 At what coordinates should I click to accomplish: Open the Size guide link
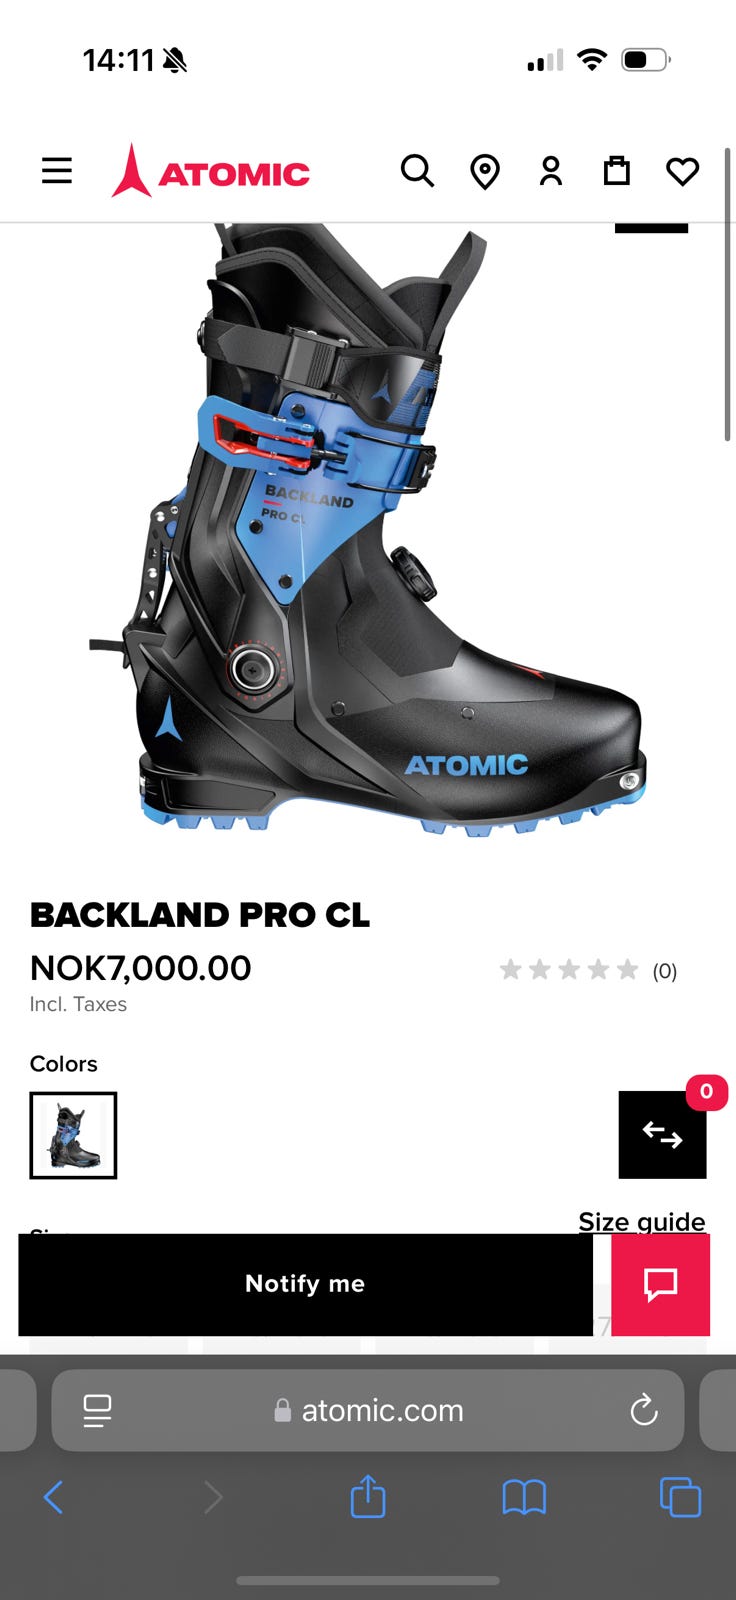[642, 1221]
